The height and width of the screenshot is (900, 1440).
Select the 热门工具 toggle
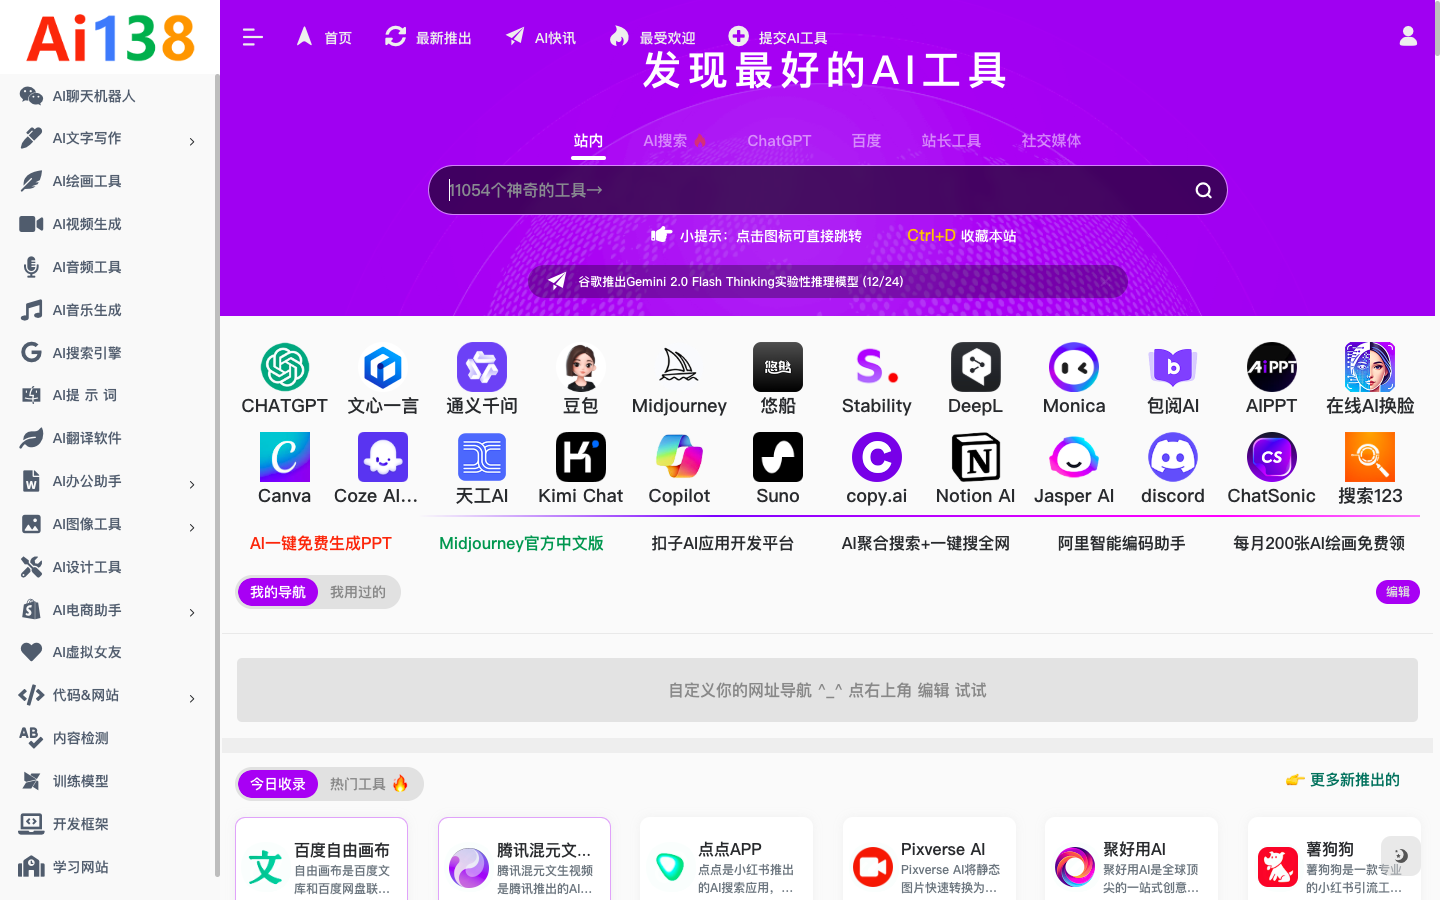(369, 784)
